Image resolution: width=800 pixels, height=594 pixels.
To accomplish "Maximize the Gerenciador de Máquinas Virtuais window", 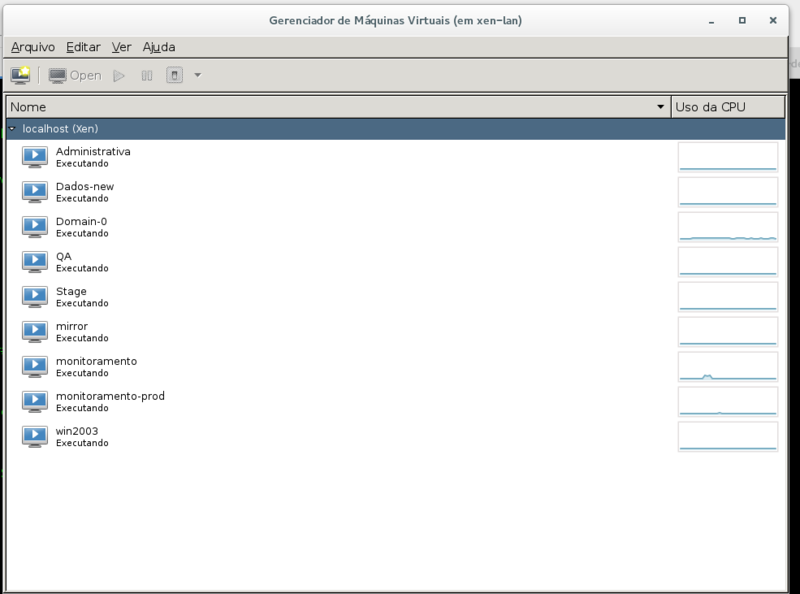I will click(742, 20).
